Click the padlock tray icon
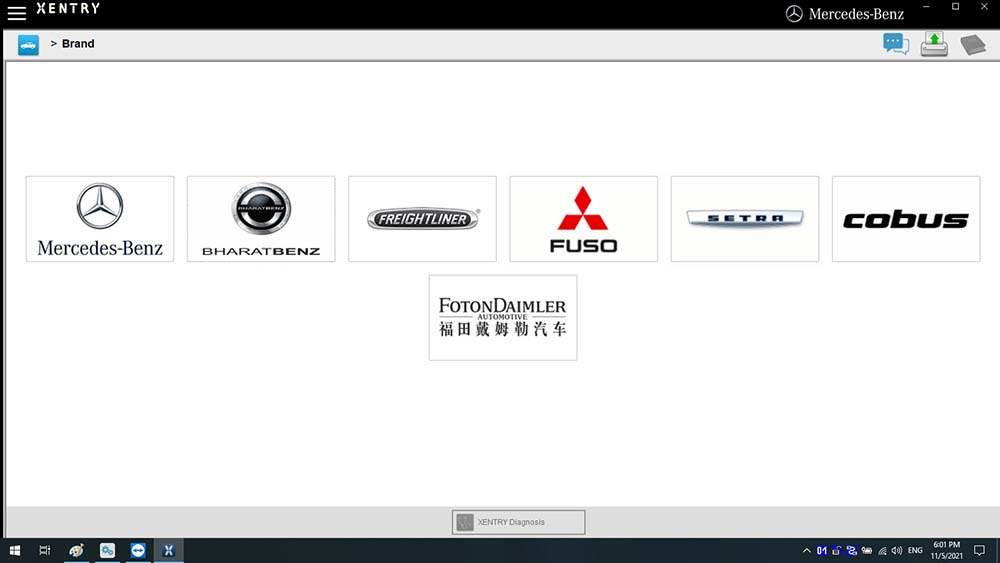Screen dimensions: 1000x563 click(837, 550)
